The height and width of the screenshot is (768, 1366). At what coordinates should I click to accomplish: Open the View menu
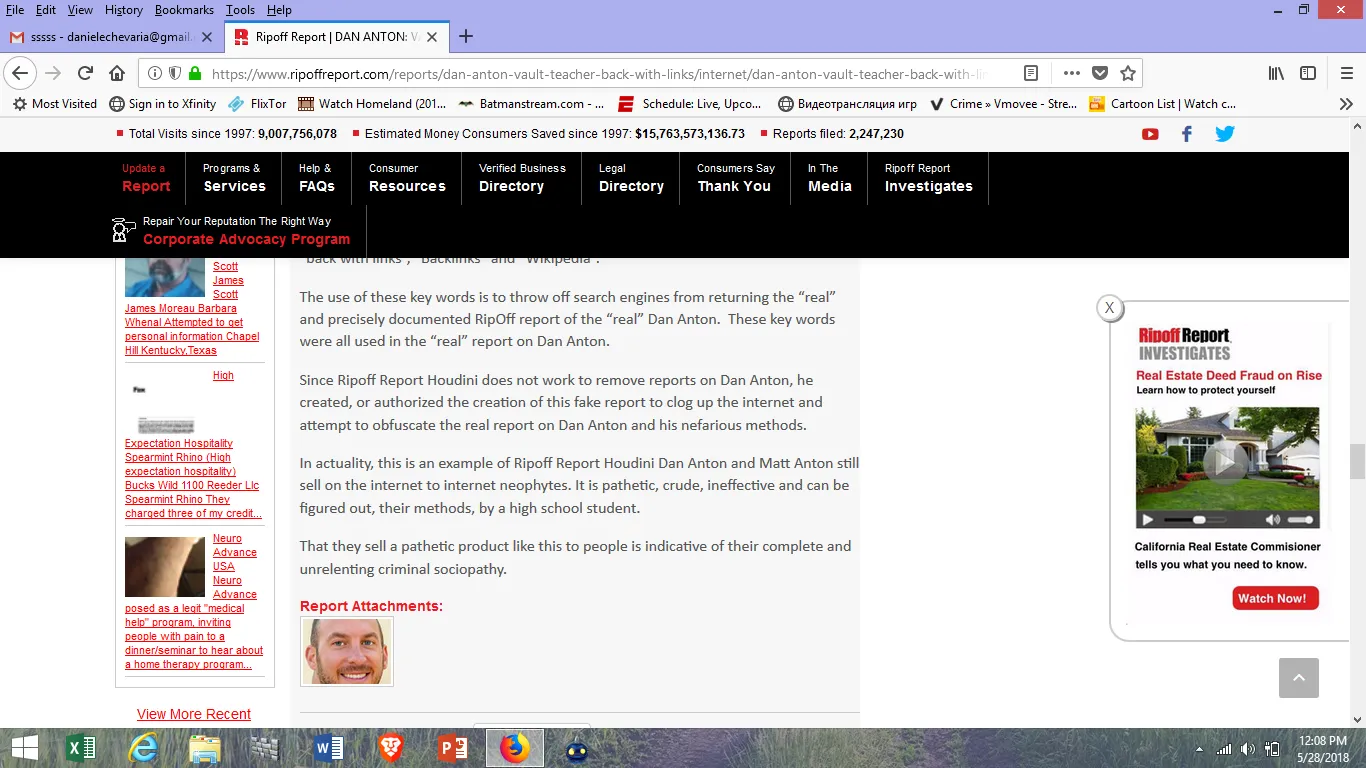tap(80, 10)
